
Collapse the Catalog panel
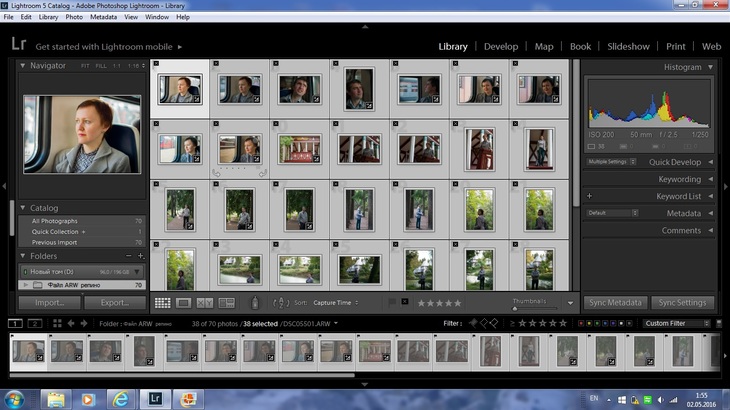point(22,208)
